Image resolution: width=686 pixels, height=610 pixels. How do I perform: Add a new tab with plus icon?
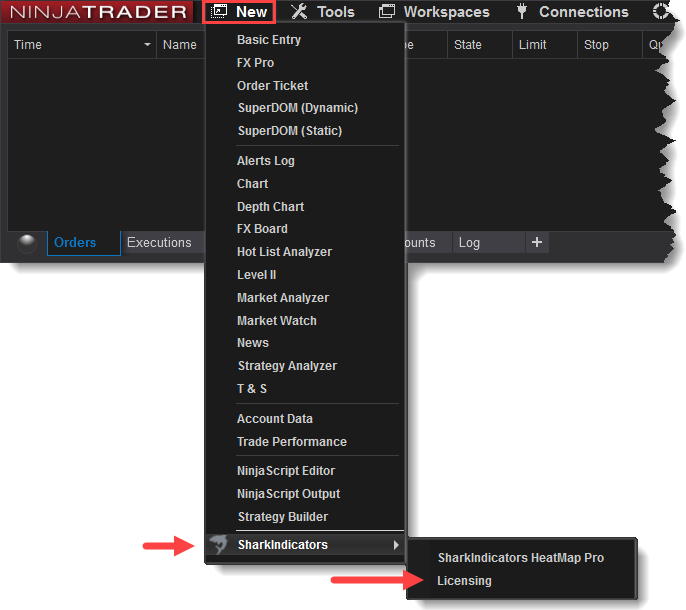(537, 242)
